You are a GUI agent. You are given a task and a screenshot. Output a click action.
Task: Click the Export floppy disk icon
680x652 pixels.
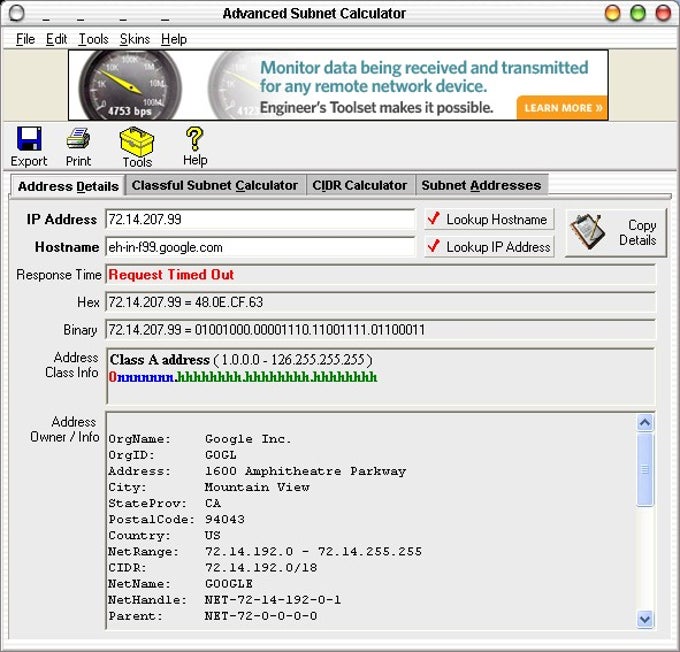pos(29,139)
